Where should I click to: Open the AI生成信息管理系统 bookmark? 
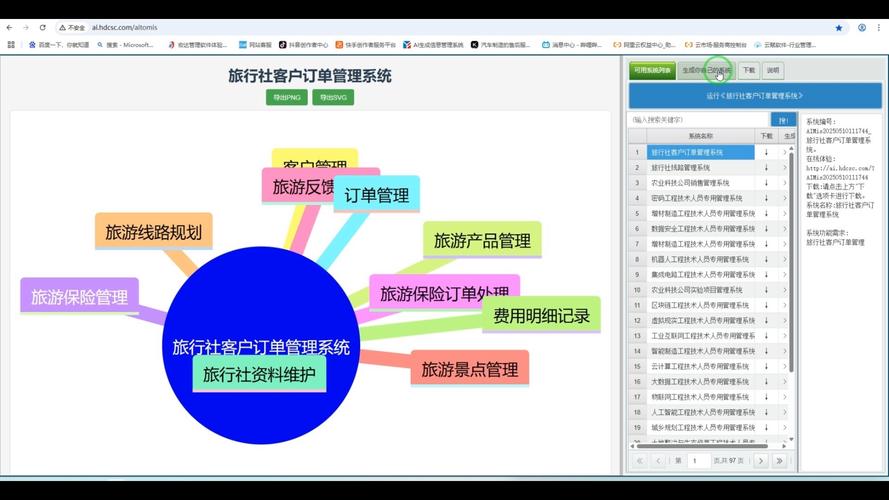point(433,44)
